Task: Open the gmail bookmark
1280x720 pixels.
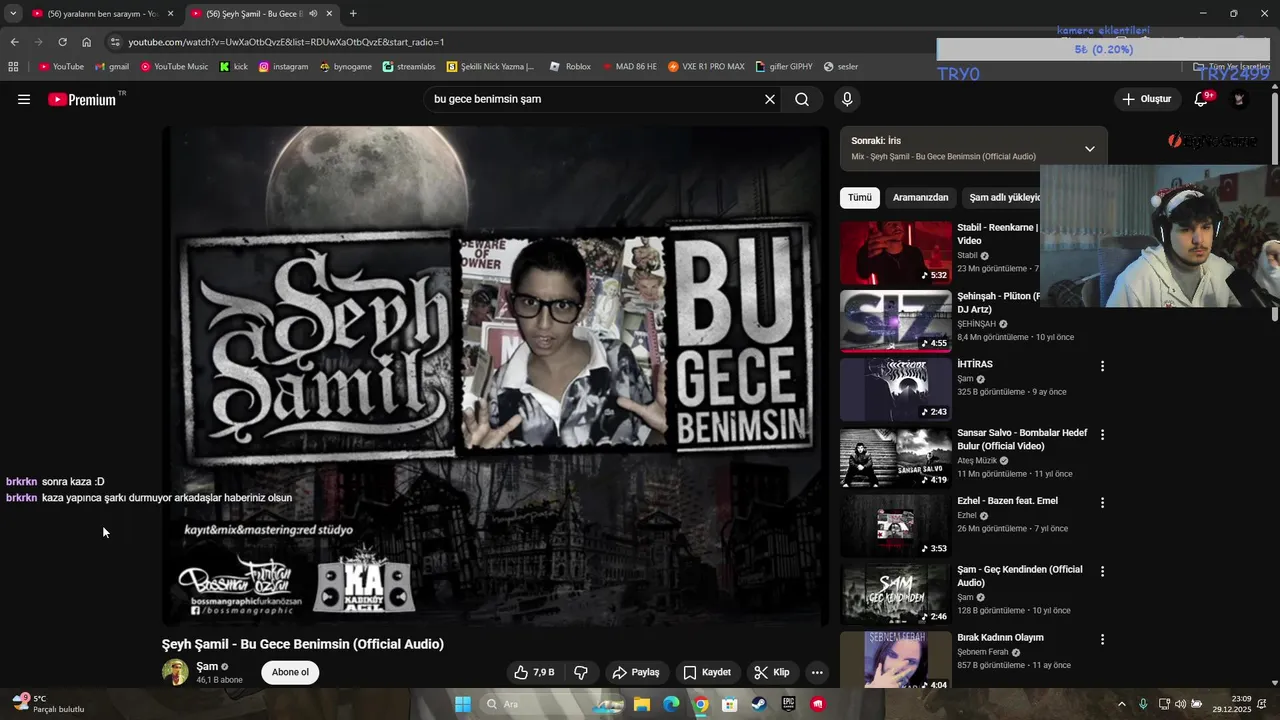Action: [x=112, y=66]
